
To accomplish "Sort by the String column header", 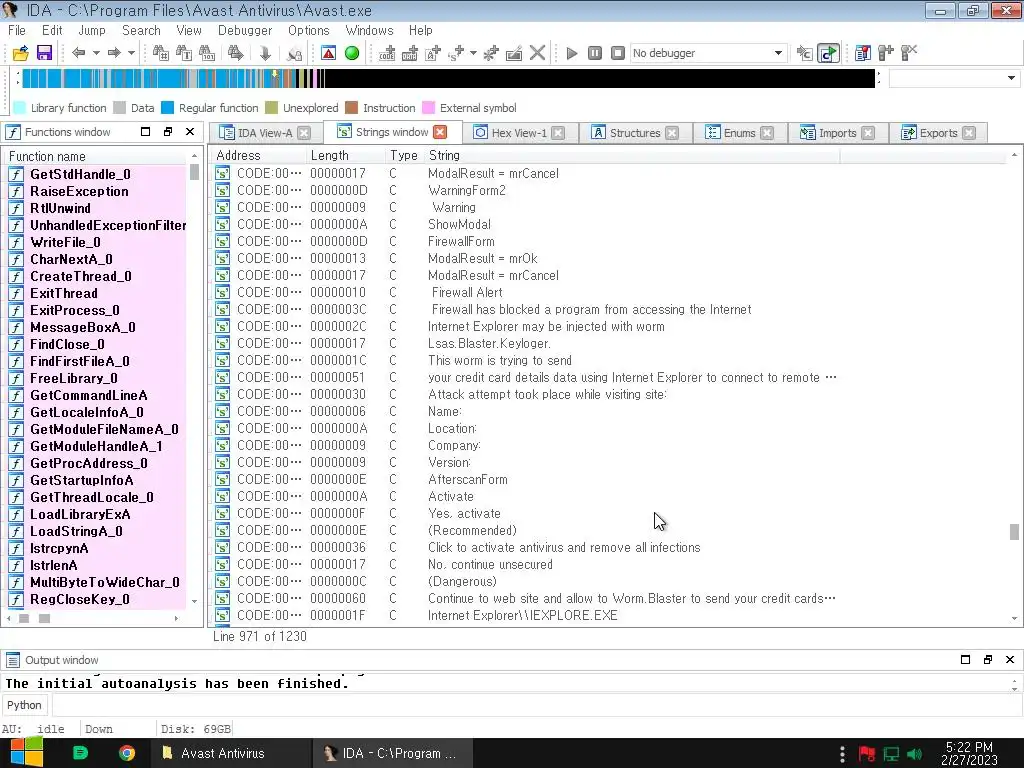I will click(632, 155).
